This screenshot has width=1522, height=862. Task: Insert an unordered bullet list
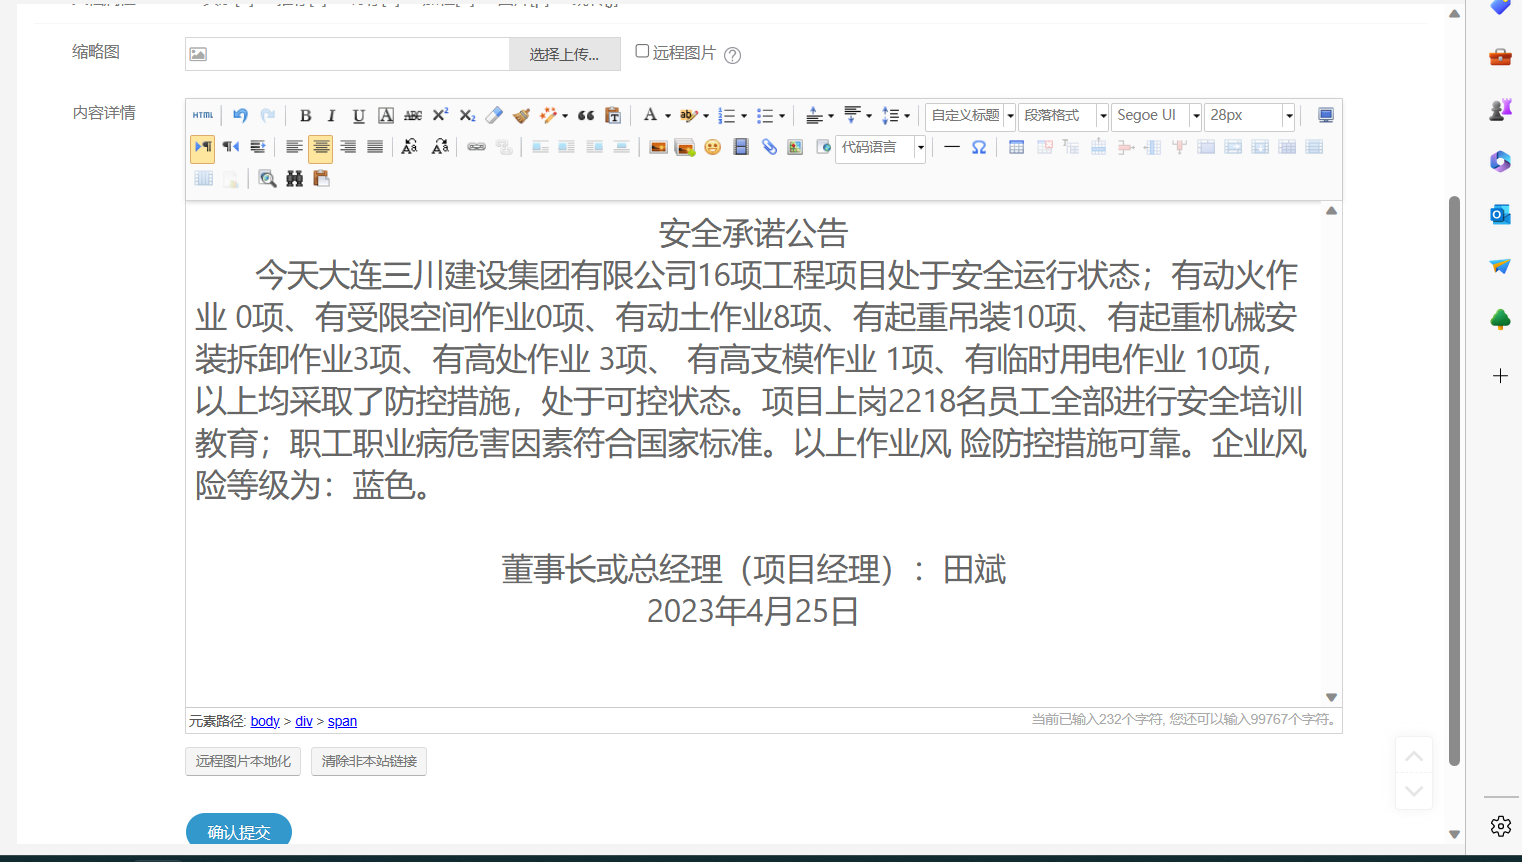(765, 116)
